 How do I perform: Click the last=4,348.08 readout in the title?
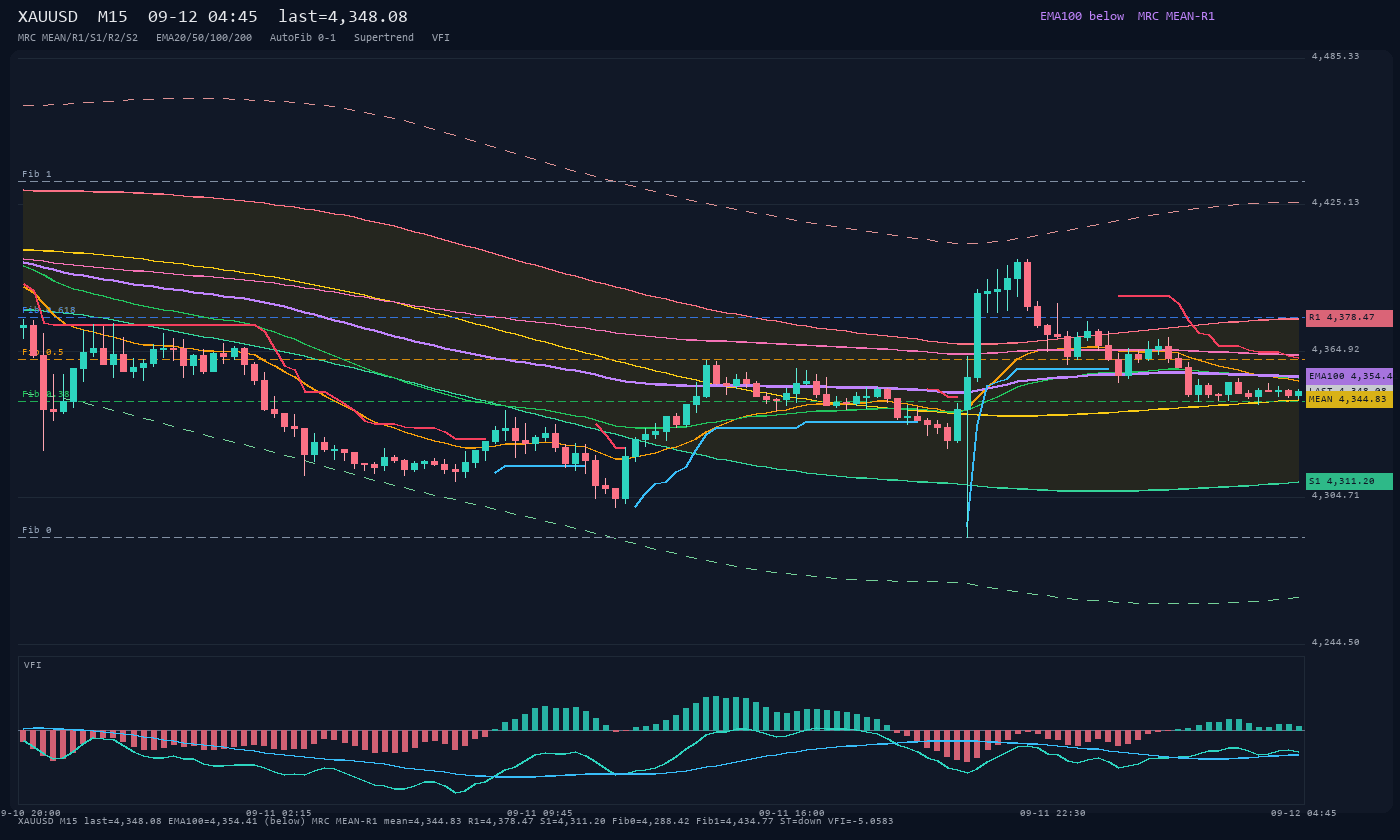click(x=343, y=17)
